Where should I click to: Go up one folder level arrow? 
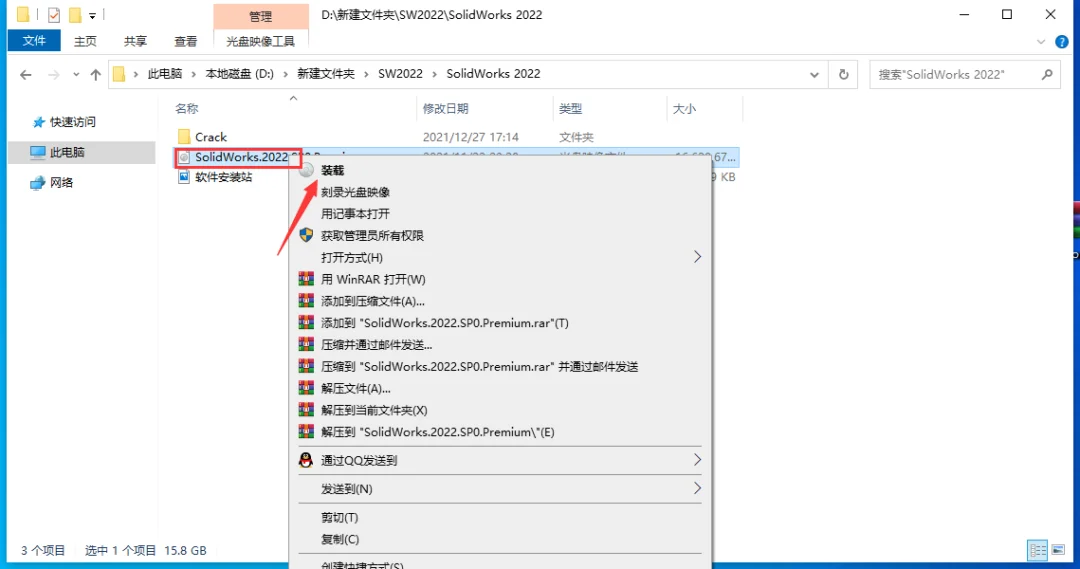(96, 74)
